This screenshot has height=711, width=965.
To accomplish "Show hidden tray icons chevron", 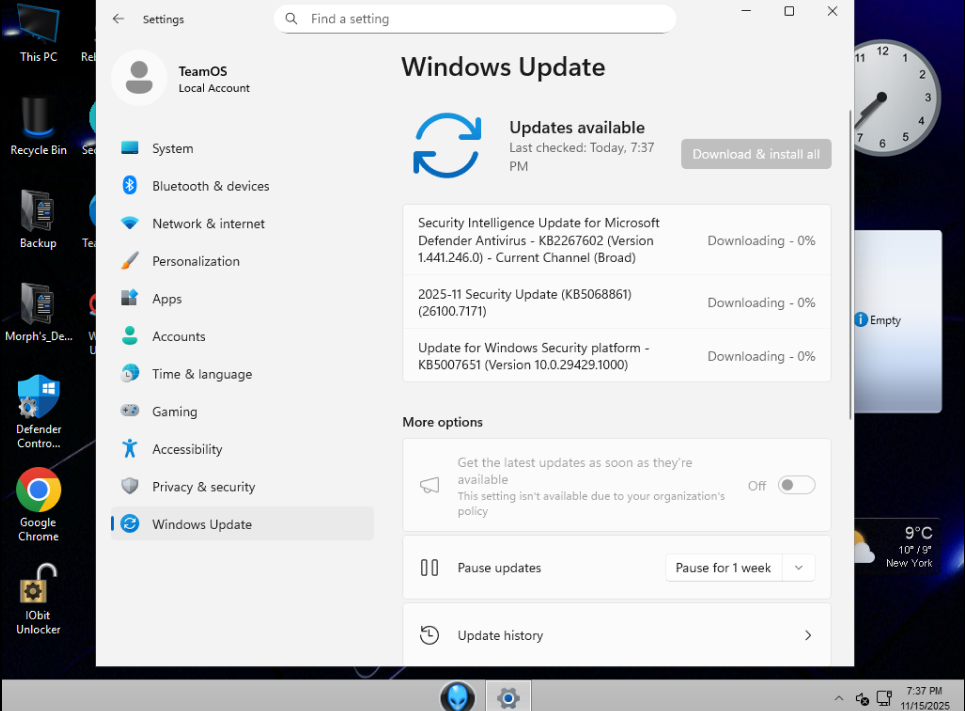I will pyautogui.click(x=839, y=698).
